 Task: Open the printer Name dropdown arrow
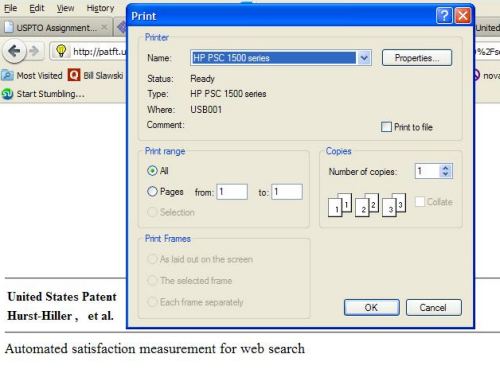click(364, 58)
